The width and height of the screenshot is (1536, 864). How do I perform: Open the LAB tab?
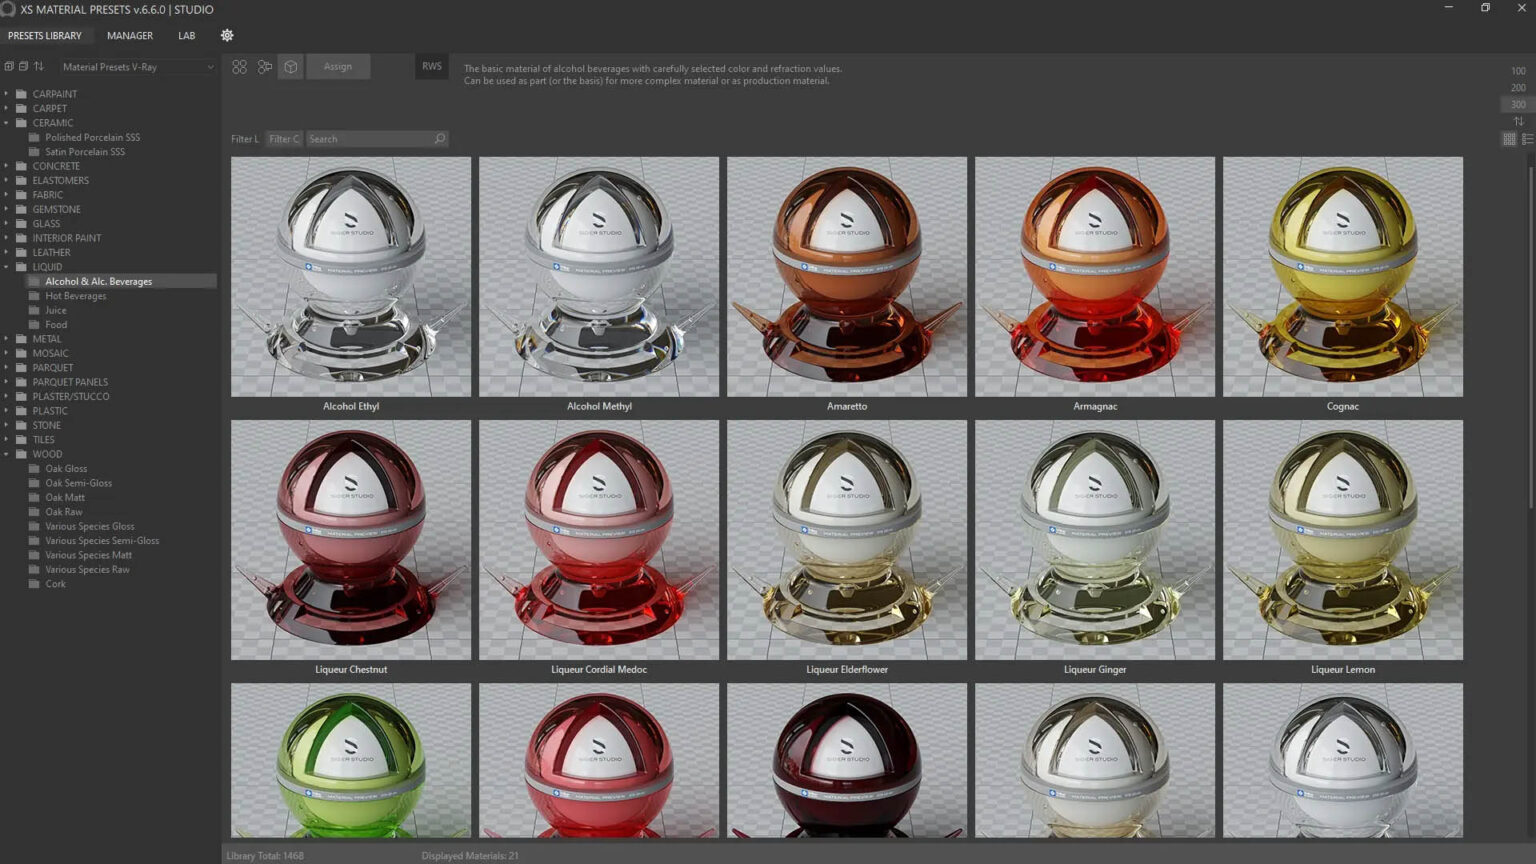tap(186, 35)
